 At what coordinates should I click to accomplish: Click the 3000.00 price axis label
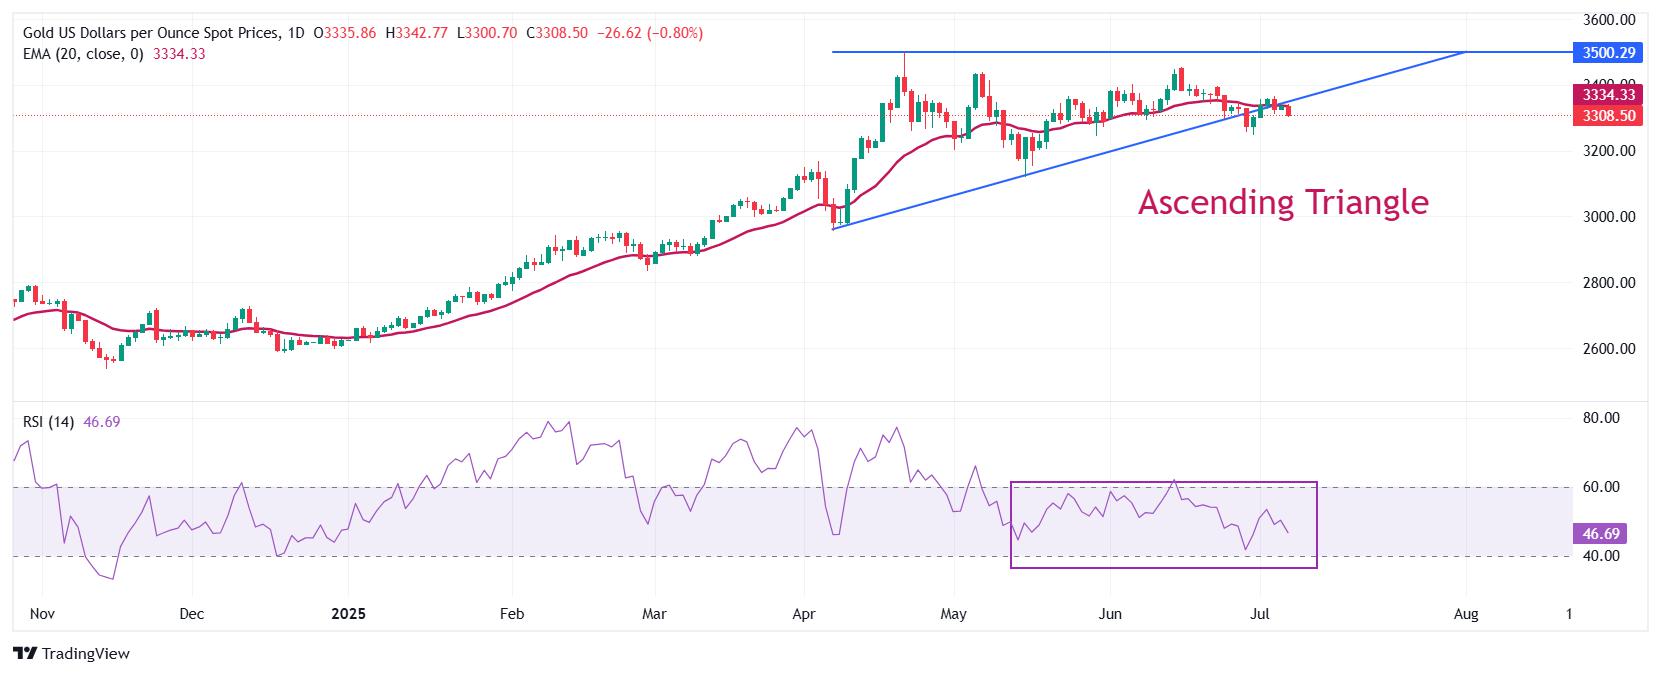1610,217
